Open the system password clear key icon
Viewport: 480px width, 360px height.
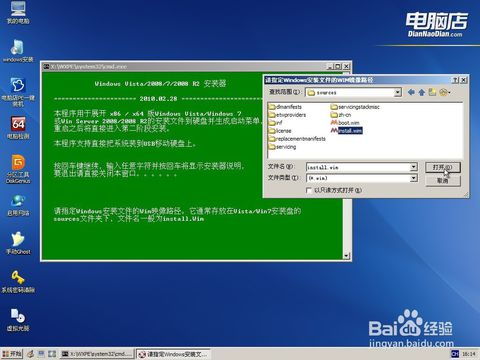pos(18,281)
